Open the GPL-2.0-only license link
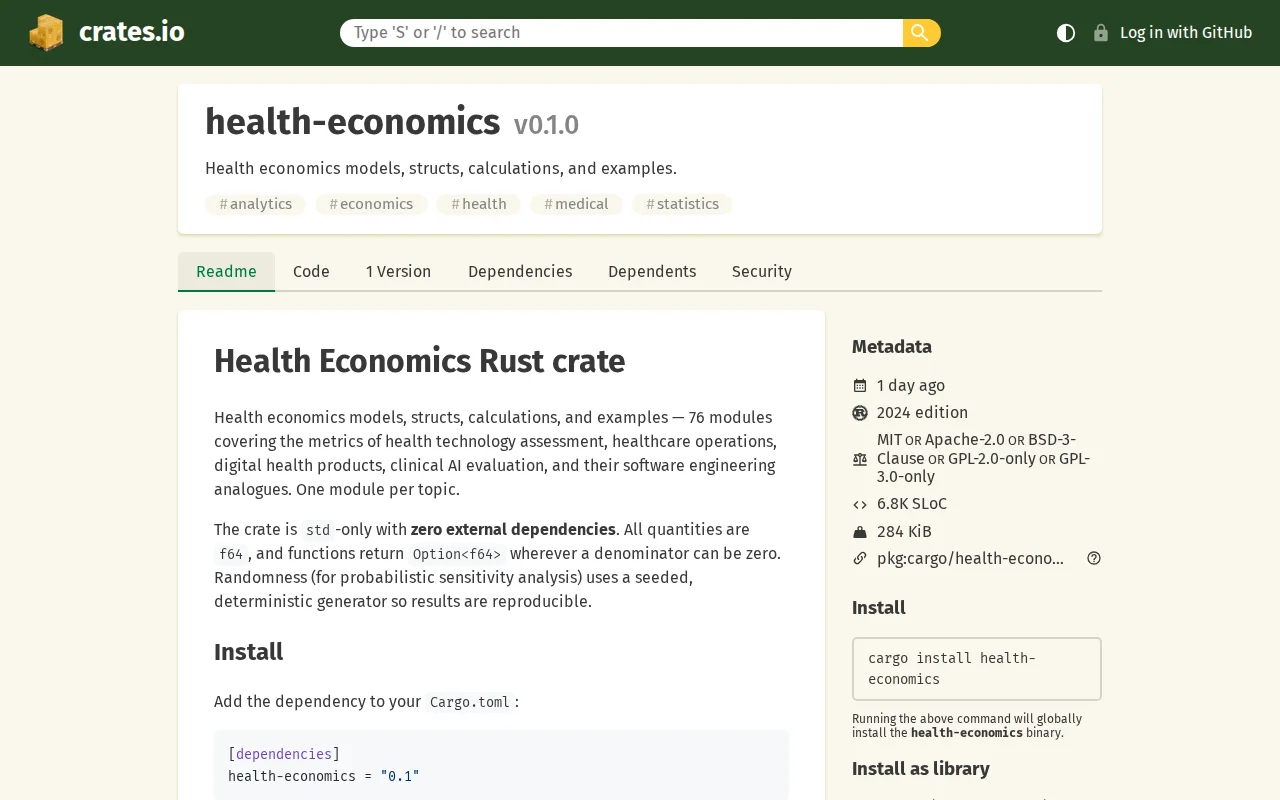This screenshot has width=1280, height=800. pos(992,459)
